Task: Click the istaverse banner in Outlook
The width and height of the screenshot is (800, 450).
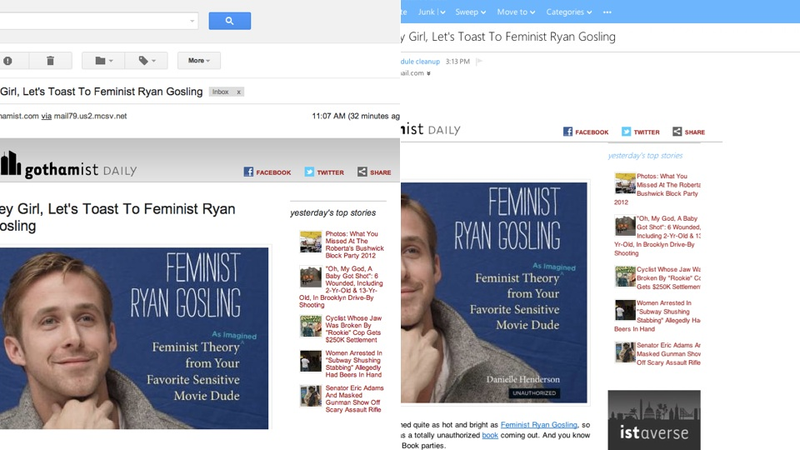Action: (x=654, y=420)
